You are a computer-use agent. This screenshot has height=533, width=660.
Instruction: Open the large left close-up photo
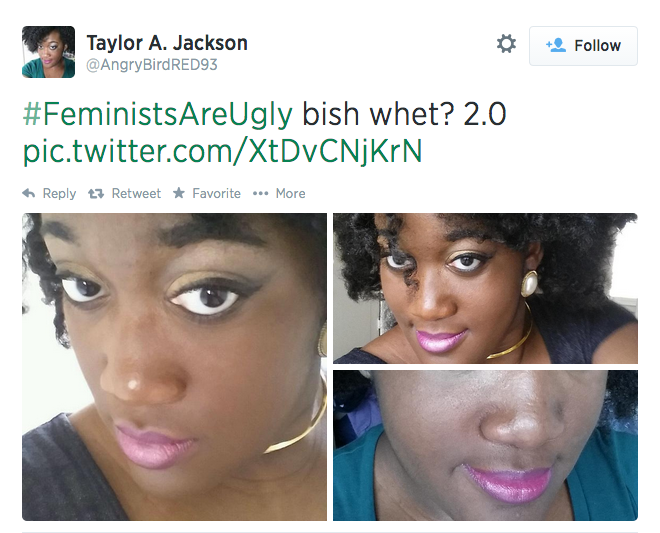click(x=174, y=367)
